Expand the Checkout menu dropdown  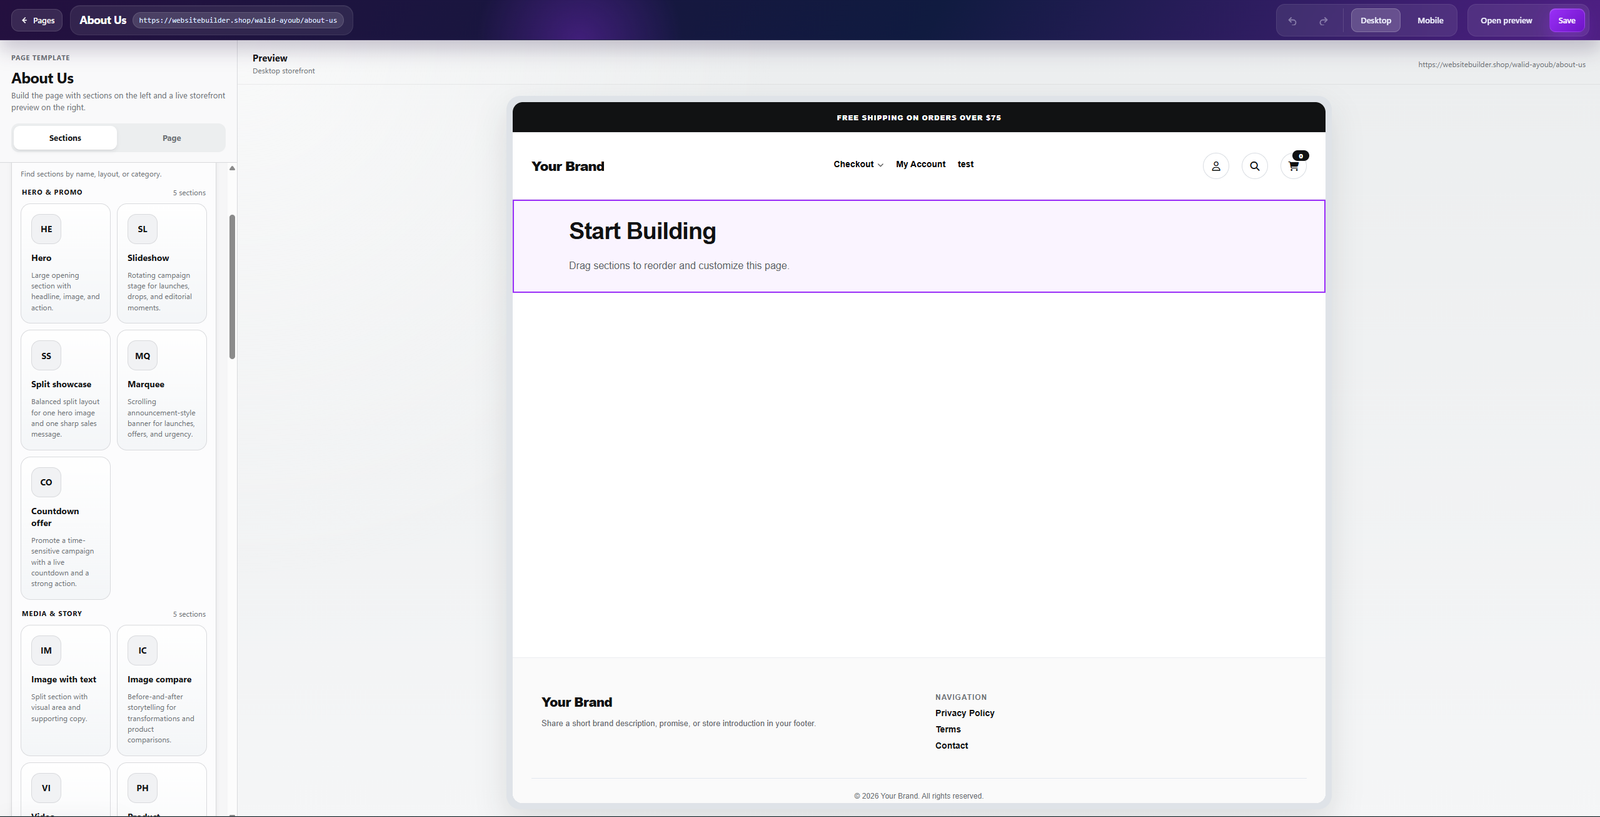point(858,164)
